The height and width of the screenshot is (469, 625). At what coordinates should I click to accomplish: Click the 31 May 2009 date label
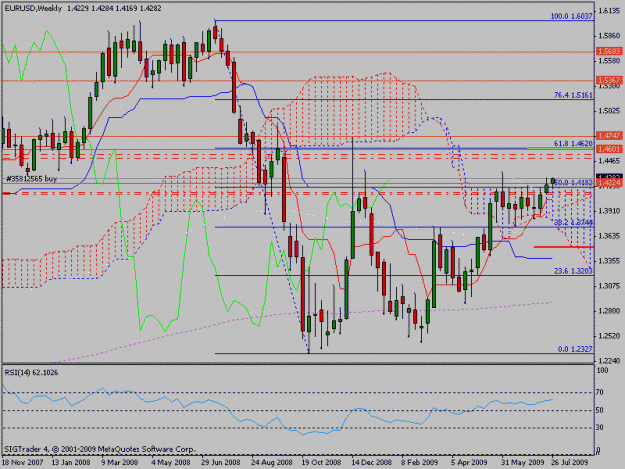pyautogui.click(x=523, y=462)
